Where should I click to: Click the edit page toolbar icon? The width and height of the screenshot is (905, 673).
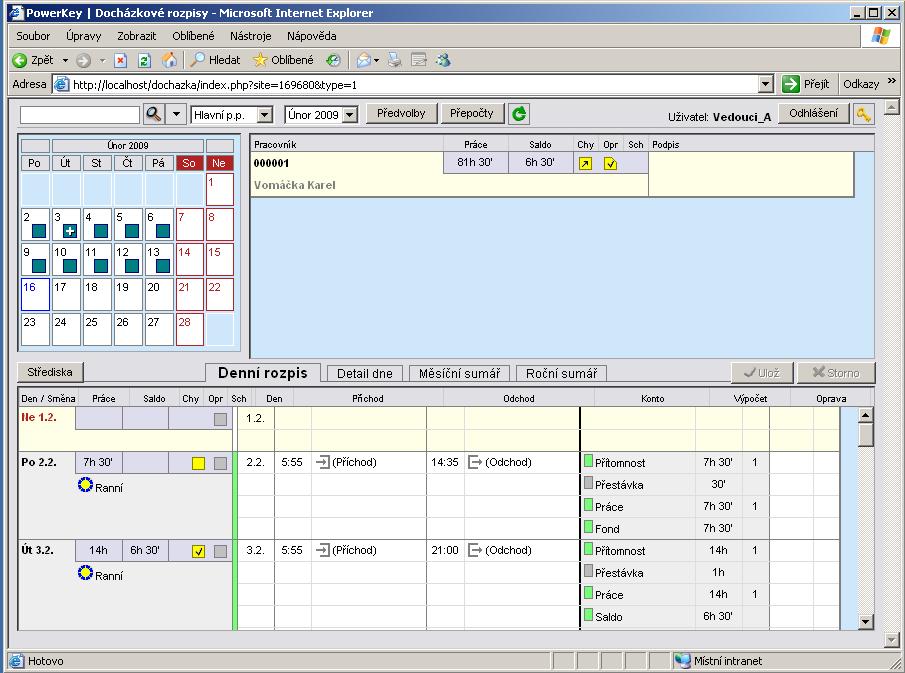pyautogui.click(x=419, y=60)
